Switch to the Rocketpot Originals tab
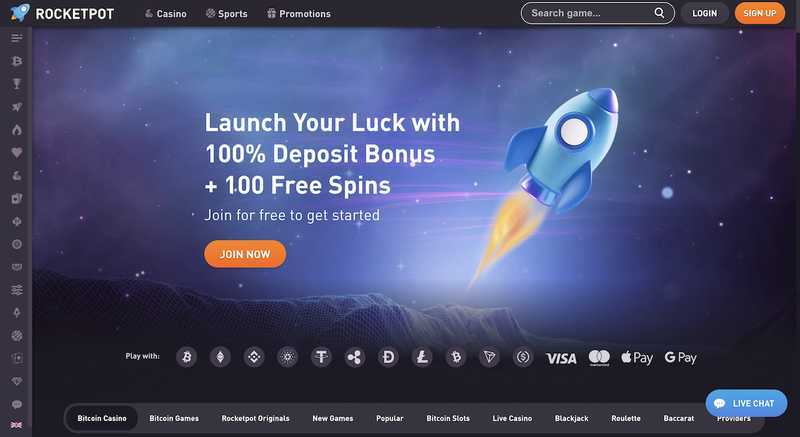 click(x=255, y=418)
